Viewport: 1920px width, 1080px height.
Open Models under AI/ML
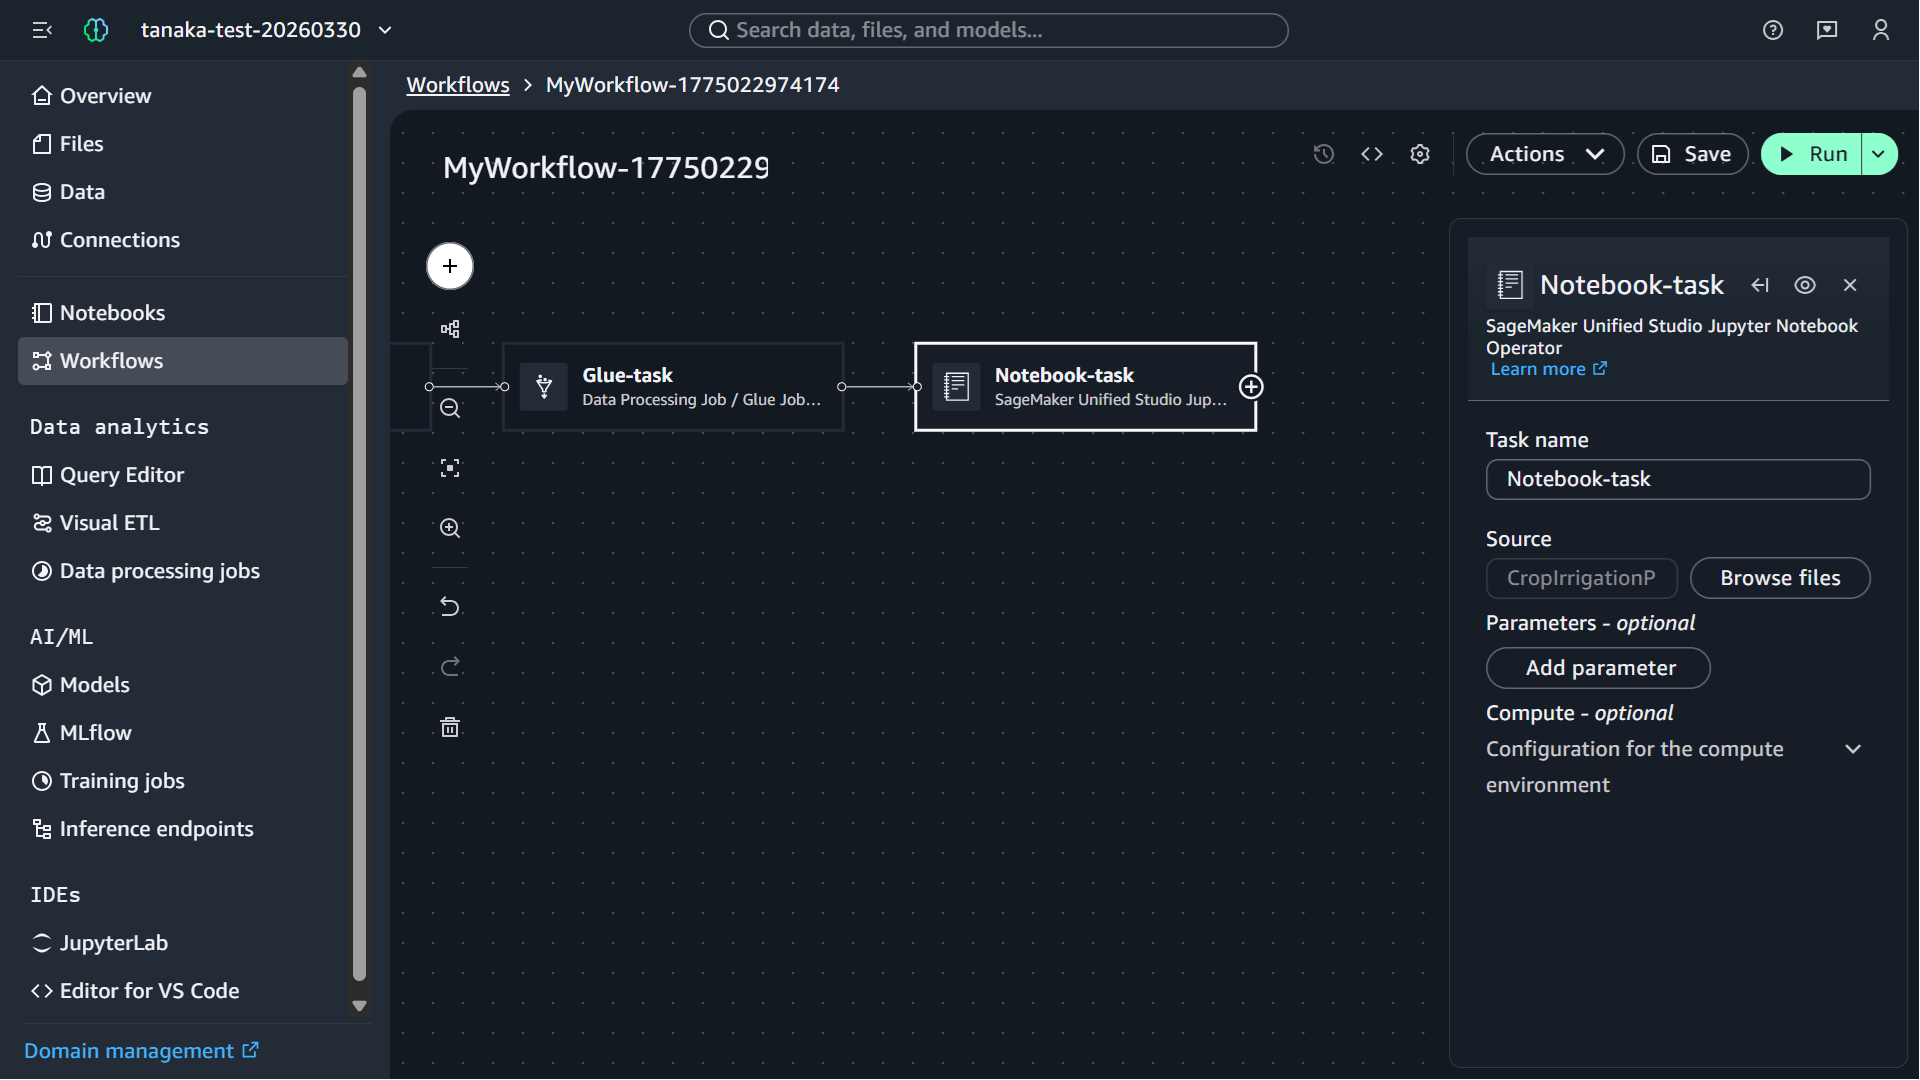pyautogui.click(x=183, y=685)
